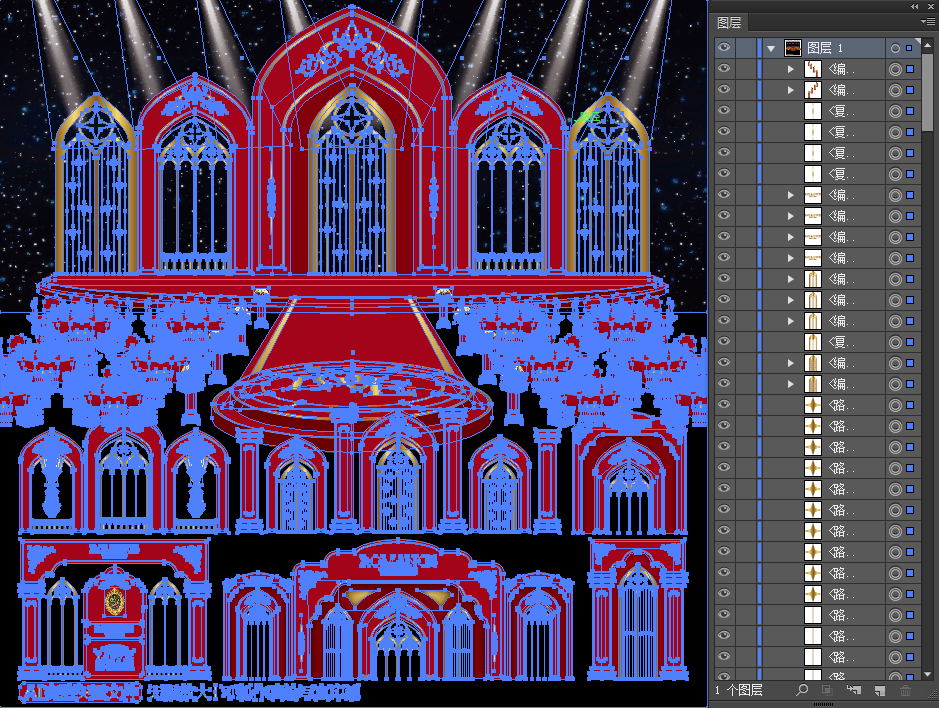Viewport: 939px width, 708px height.
Task: Target the <编 row with descending red bars thumbnail
Action: (895, 69)
